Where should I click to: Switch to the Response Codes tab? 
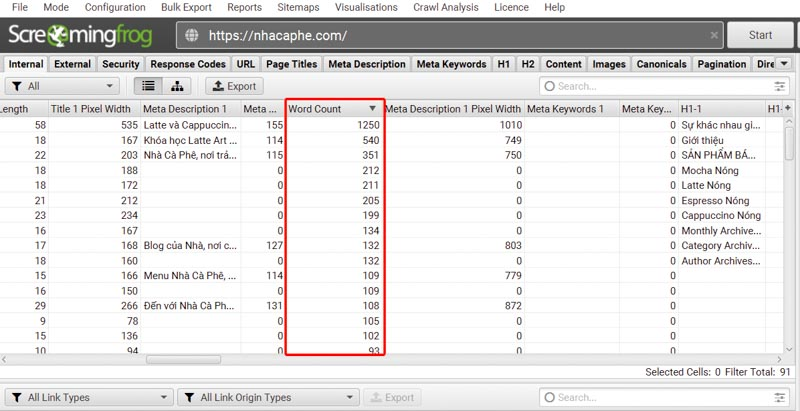coord(189,64)
